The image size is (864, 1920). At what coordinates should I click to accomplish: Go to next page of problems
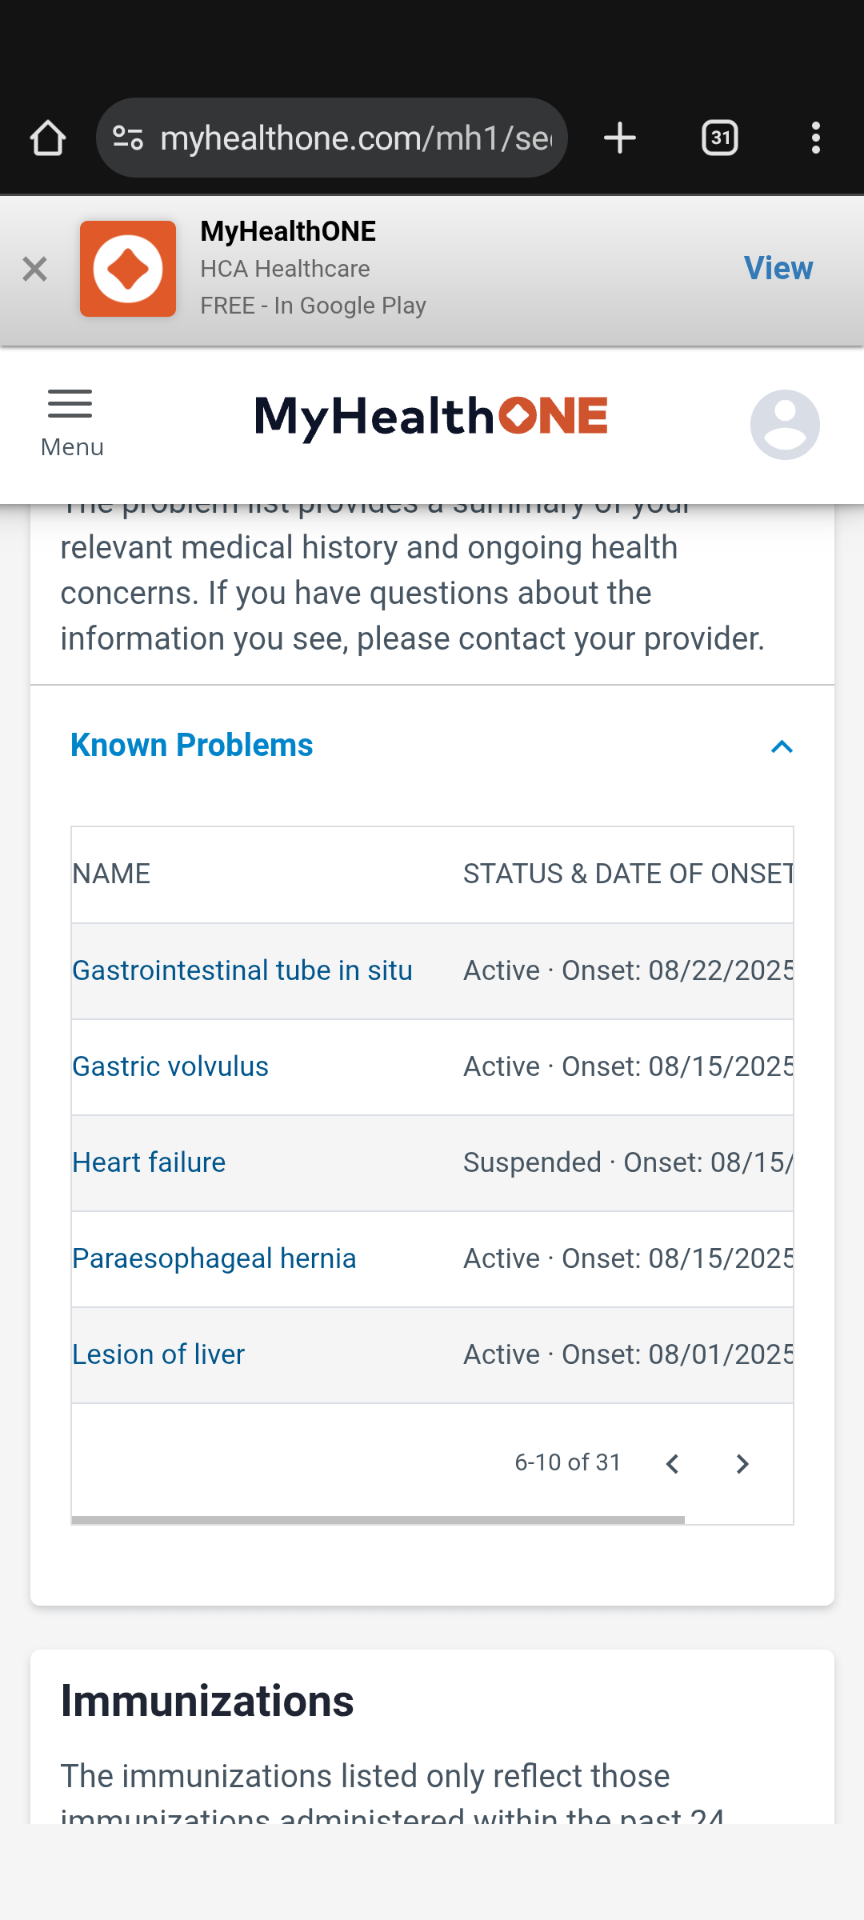(742, 1464)
